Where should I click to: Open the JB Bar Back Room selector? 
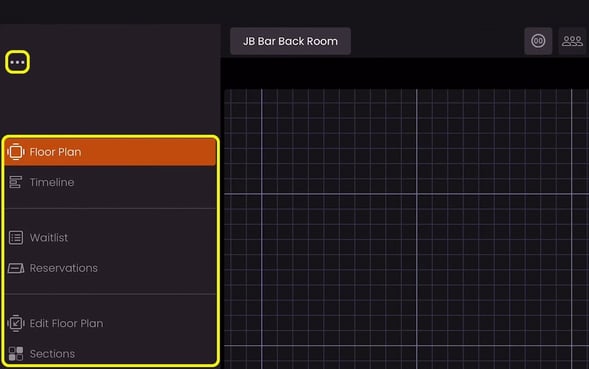point(290,41)
